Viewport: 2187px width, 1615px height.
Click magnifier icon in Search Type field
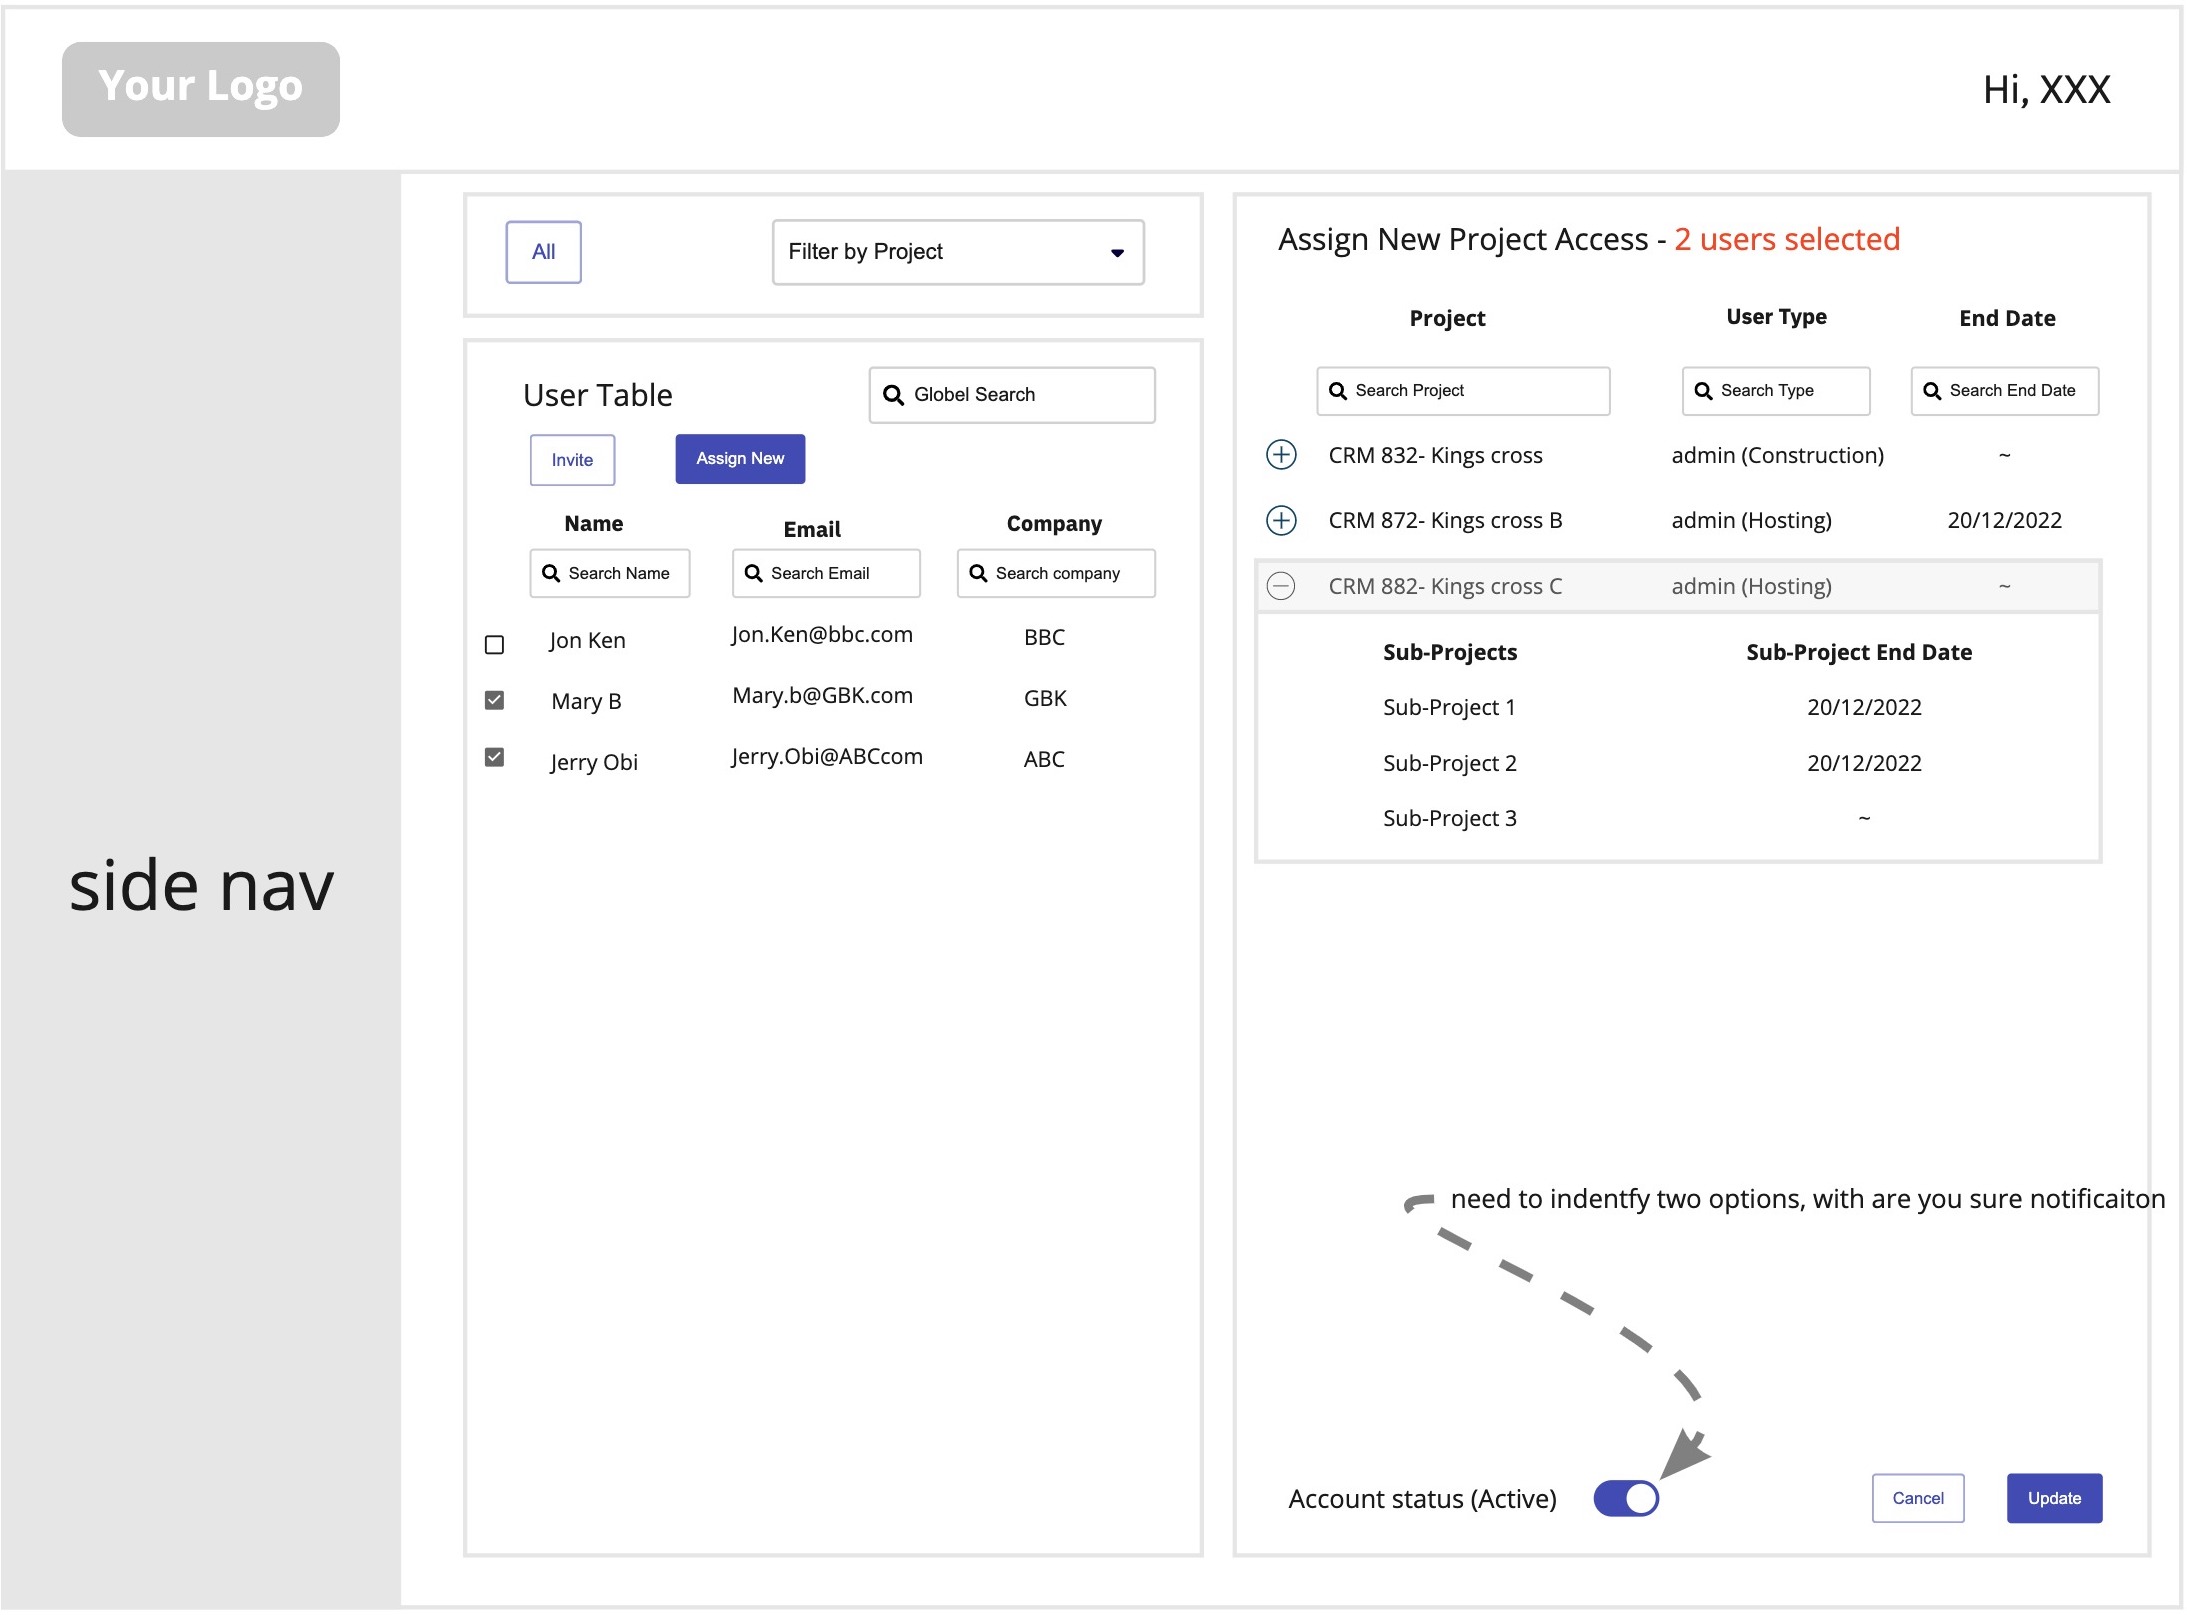pyautogui.click(x=1703, y=391)
